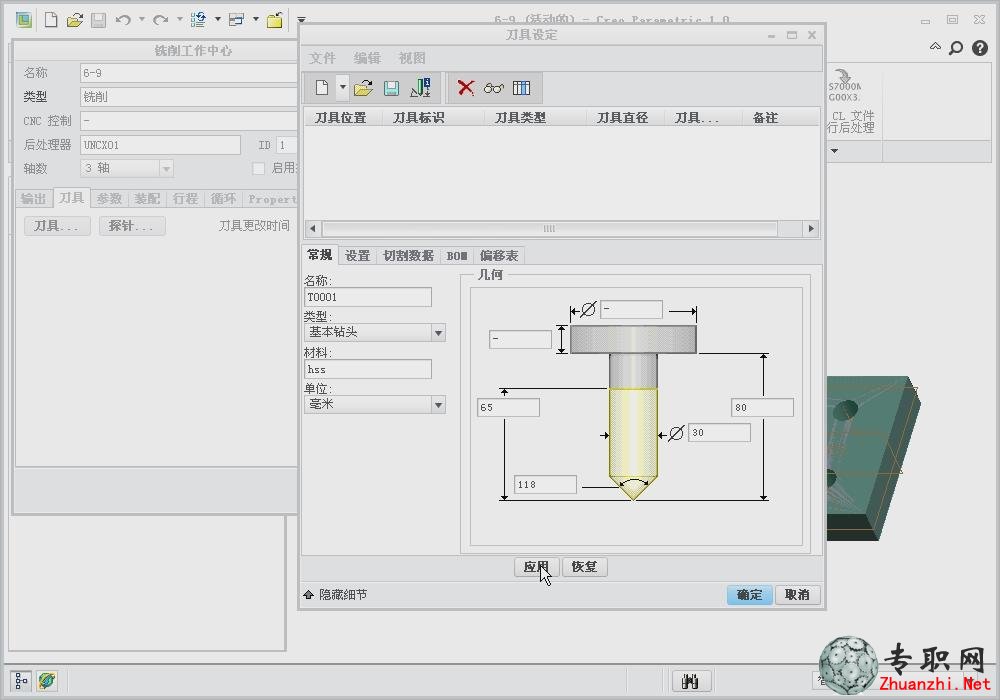Screen dimensions: 1000x700
Task: Select 输出 tab in work center
Action: click(x=33, y=199)
